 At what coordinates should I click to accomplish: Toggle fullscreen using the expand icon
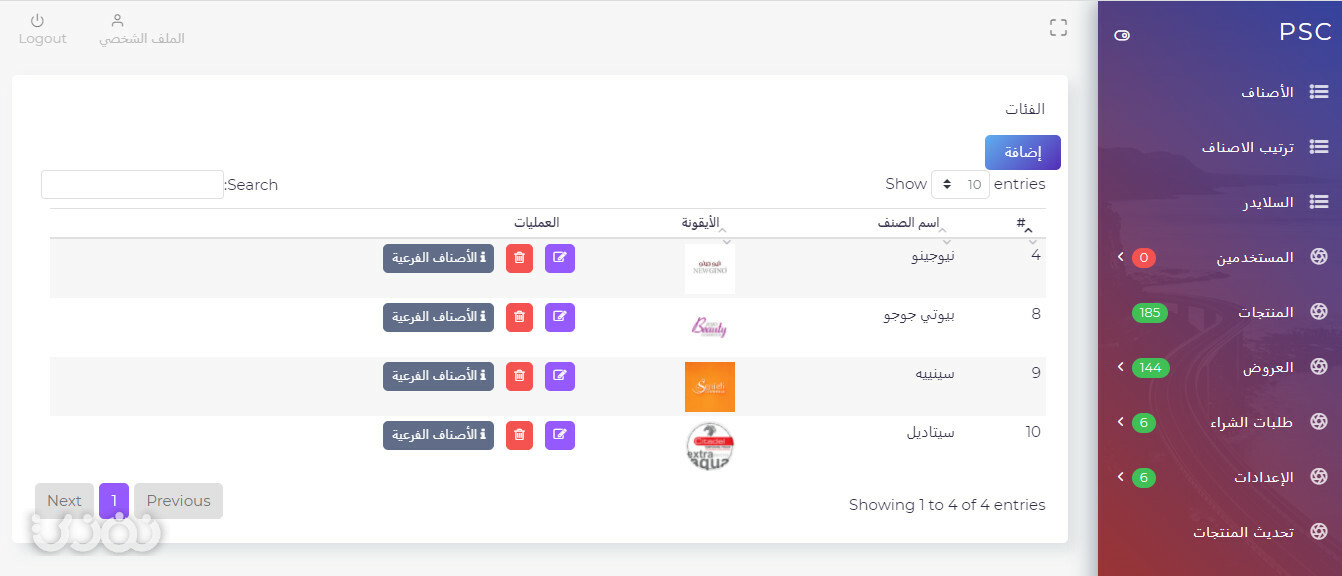(x=1058, y=28)
